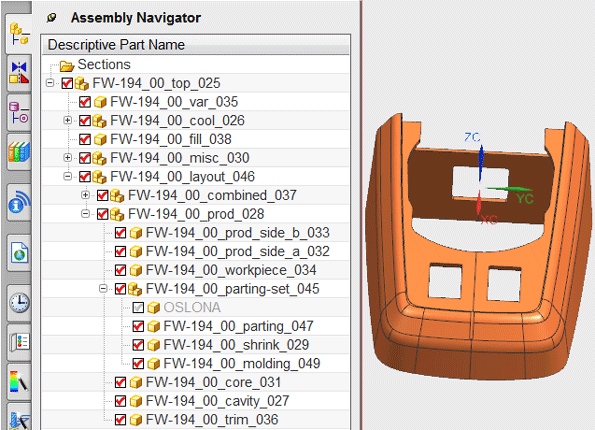Toggle the grayed OSLONA component checkbox
The image size is (595, 430).
138,307
